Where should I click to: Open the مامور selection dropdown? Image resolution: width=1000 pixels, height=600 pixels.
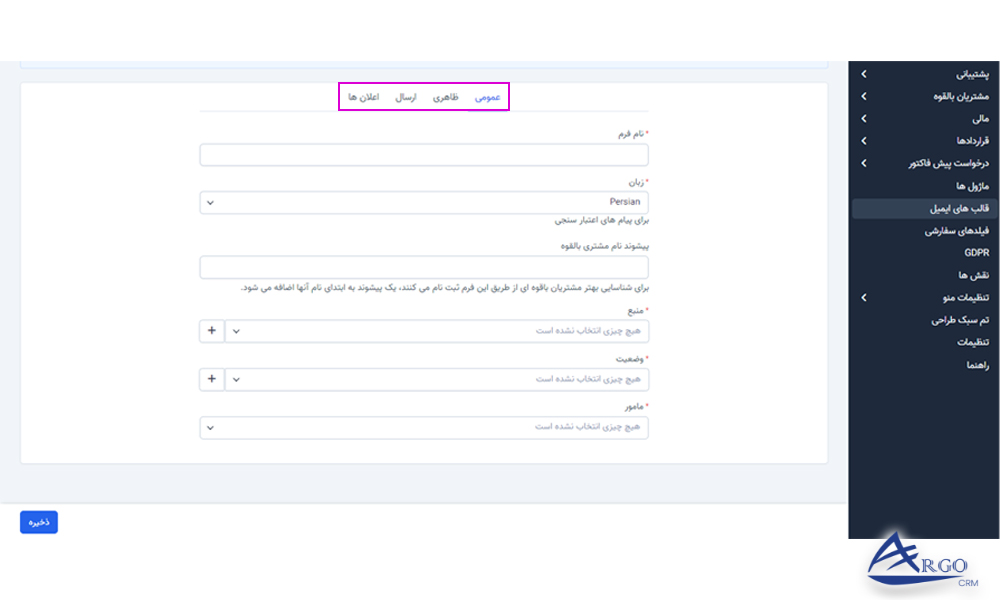click(423, 427)
